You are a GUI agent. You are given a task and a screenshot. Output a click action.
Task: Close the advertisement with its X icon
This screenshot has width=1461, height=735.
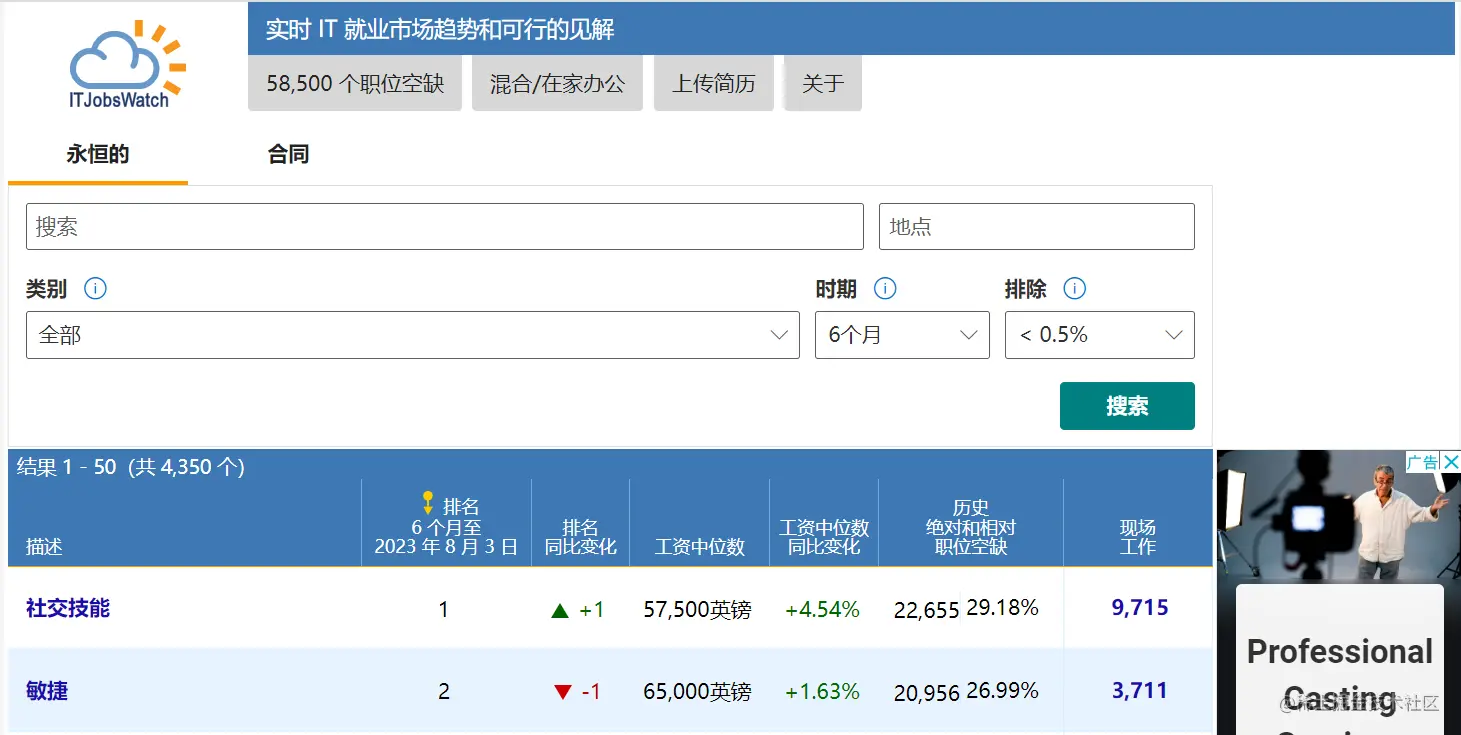coord(1452,461)
